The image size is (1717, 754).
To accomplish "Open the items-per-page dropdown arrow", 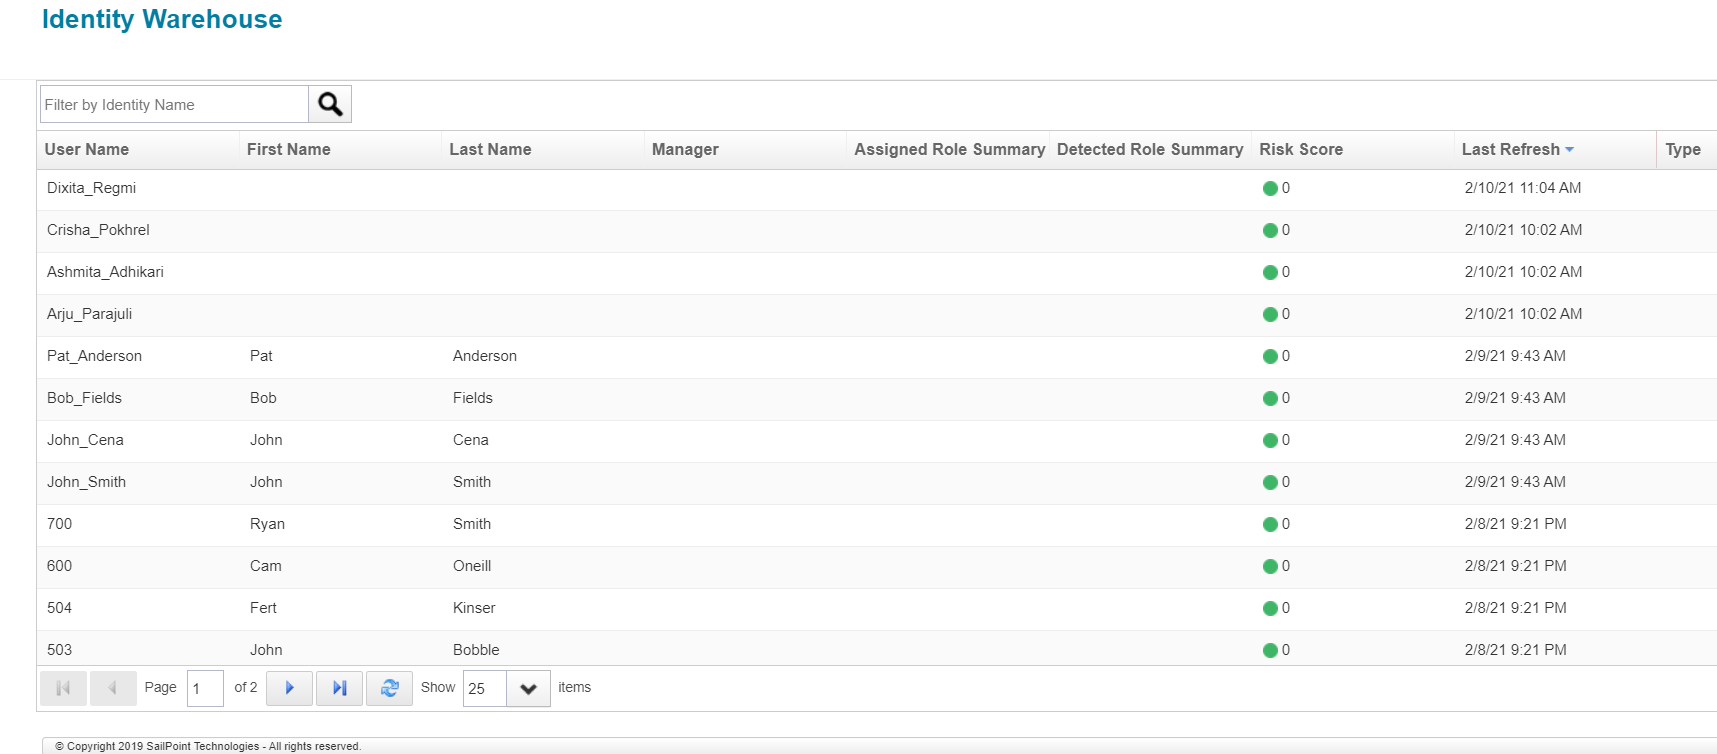I will pos(528,688).
